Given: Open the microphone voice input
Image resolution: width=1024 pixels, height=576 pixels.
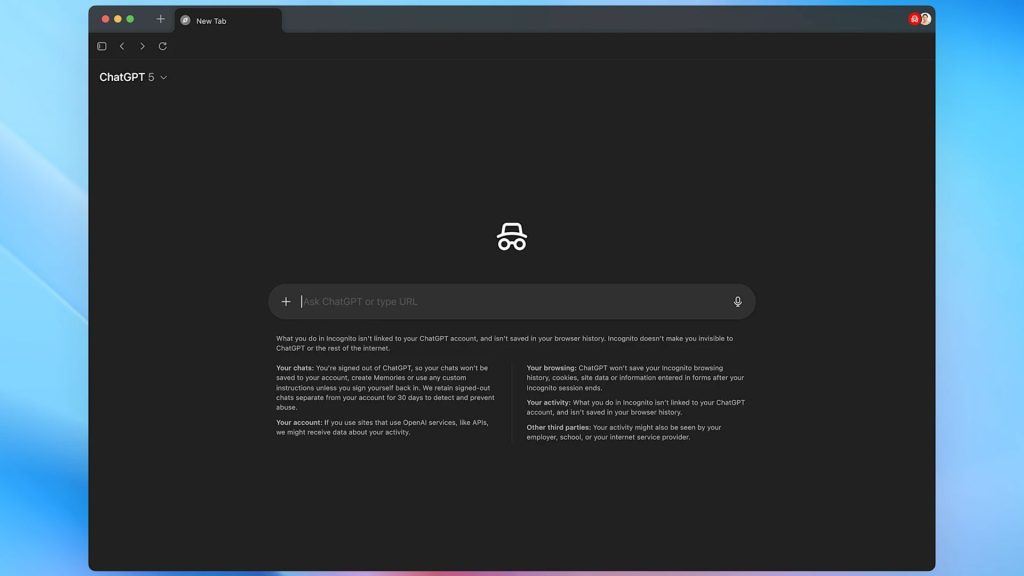Looking at the screenshot, I should tap(737, 301).
